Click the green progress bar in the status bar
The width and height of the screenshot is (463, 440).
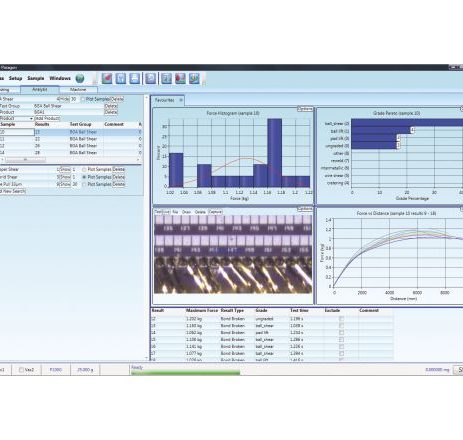tap(185, 372)
